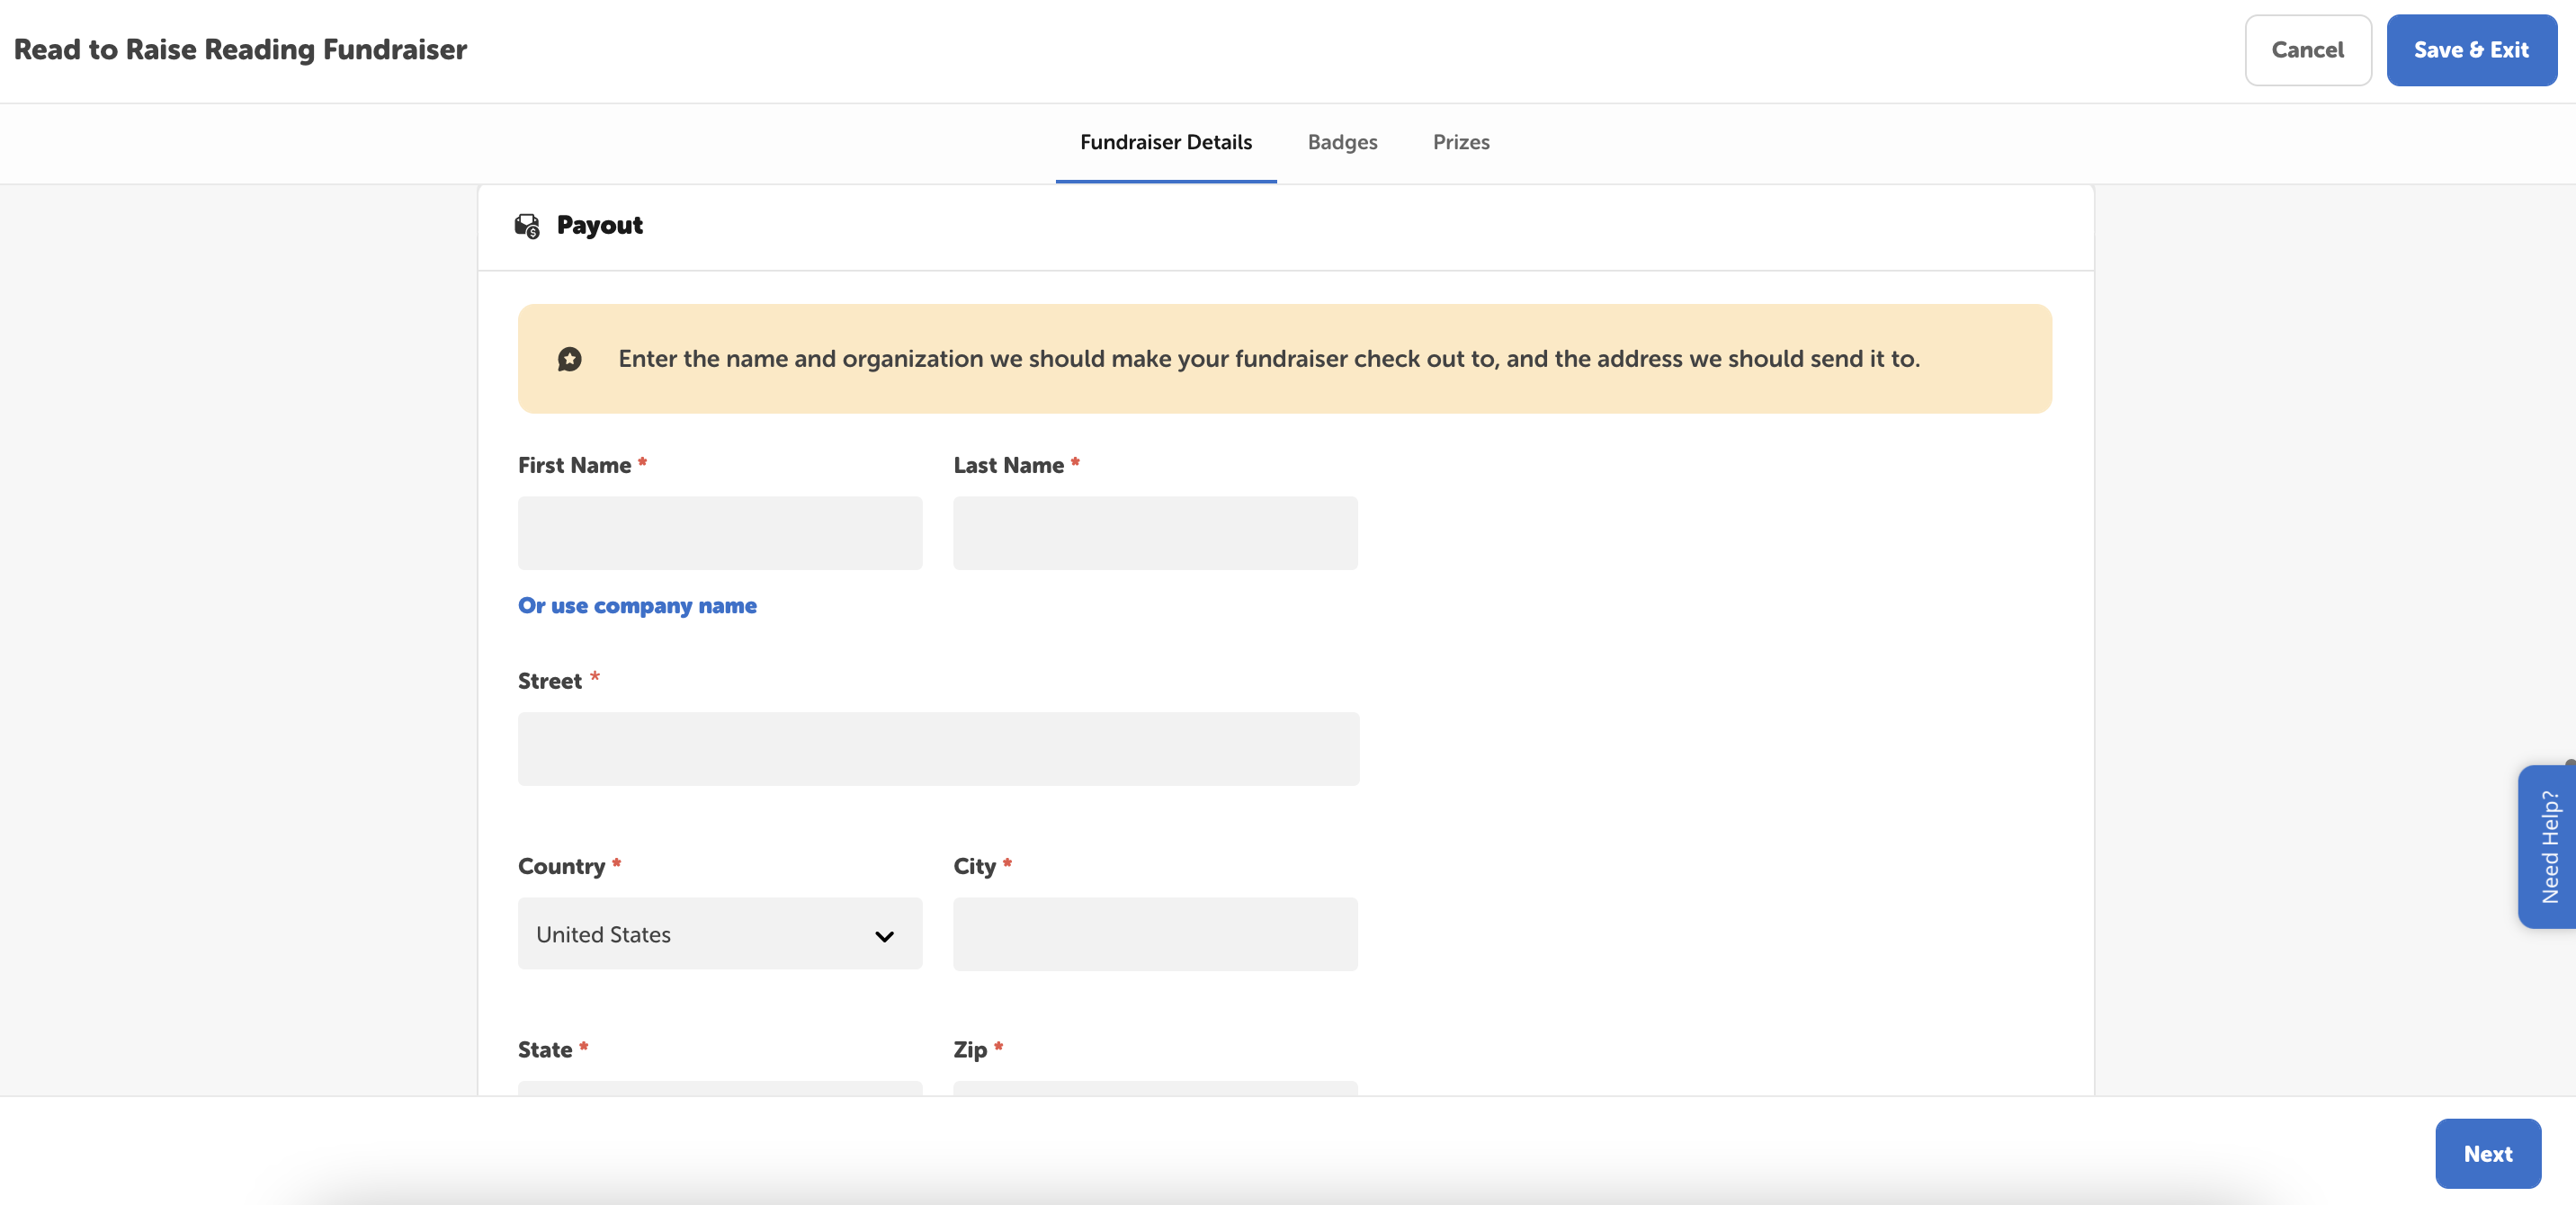Switch to the Prizes tab
The height and width of the screenshot is (1205, 2576).
pyautogui.click(x=1460, y=142)
